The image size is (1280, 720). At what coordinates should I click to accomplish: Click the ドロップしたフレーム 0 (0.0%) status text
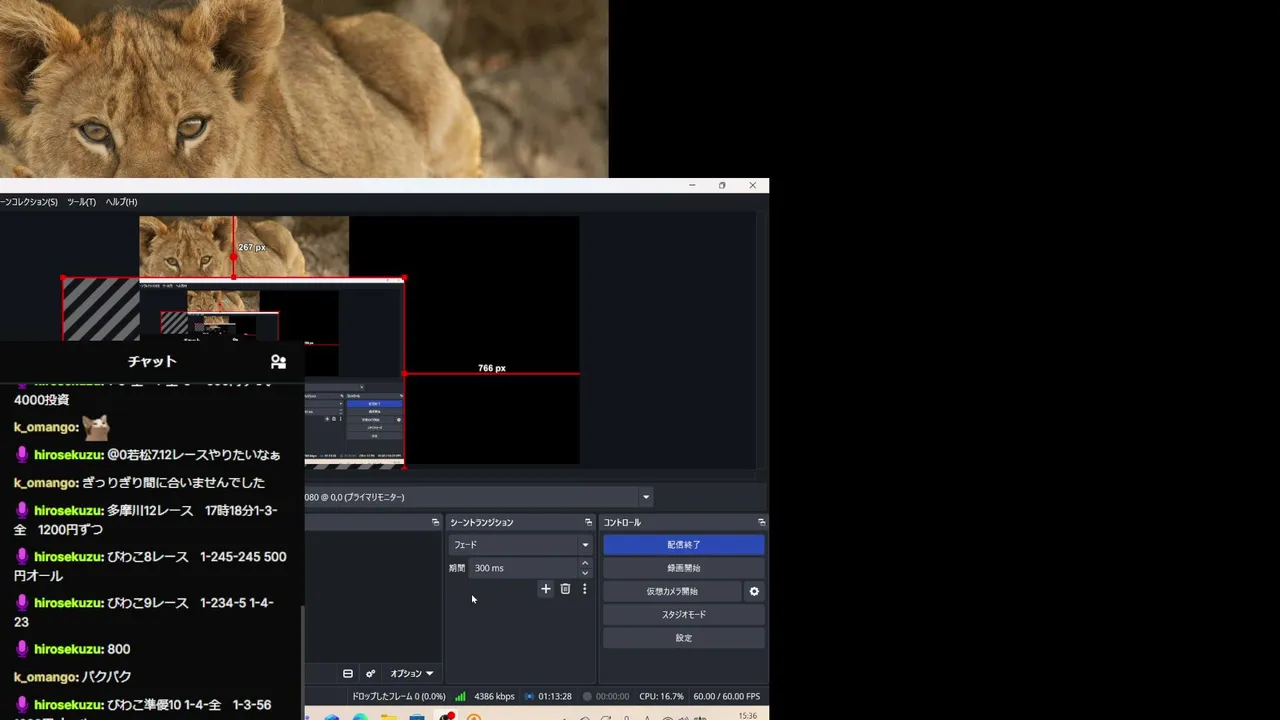pos(399,696)
